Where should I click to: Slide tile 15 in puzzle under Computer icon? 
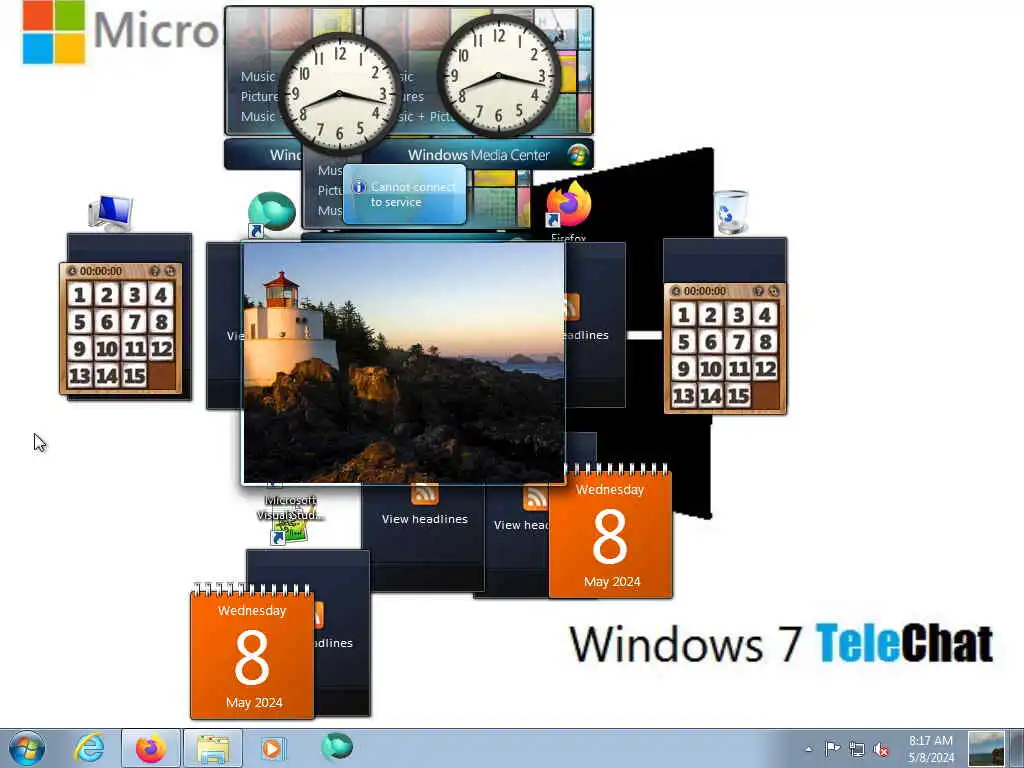[x=135, y=376]
